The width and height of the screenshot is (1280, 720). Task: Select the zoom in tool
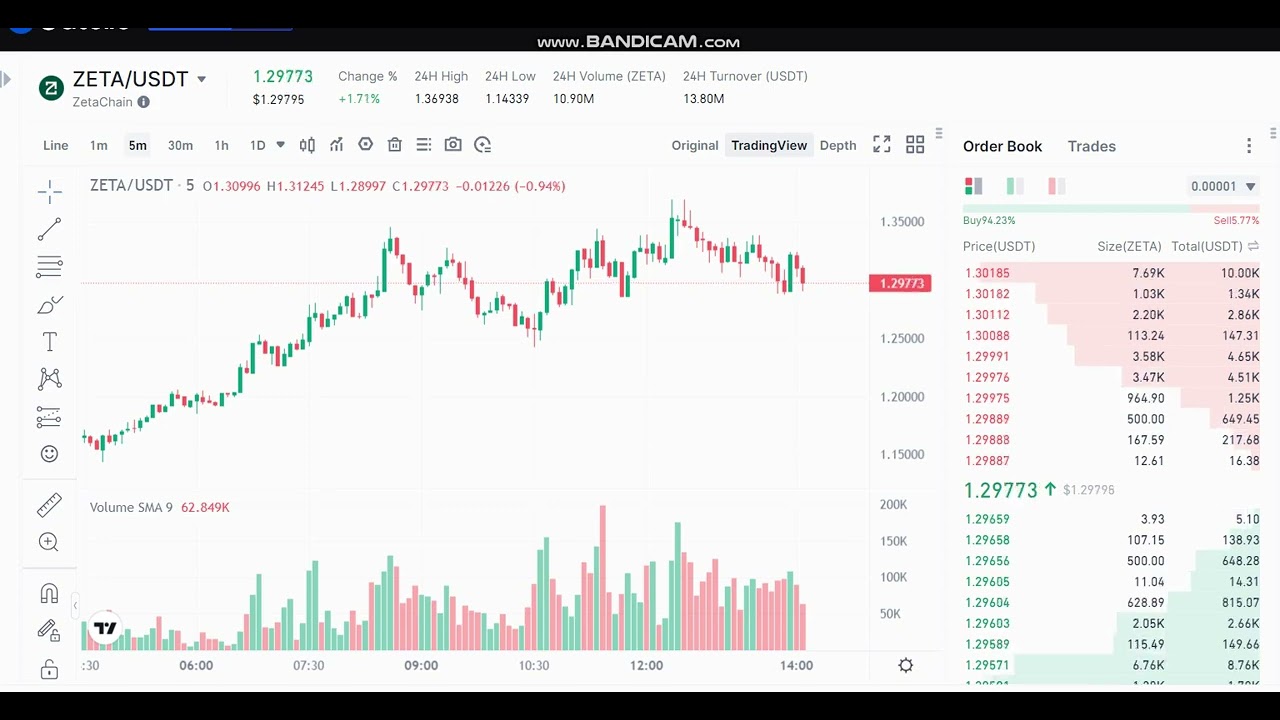click(x=49, y=542)
